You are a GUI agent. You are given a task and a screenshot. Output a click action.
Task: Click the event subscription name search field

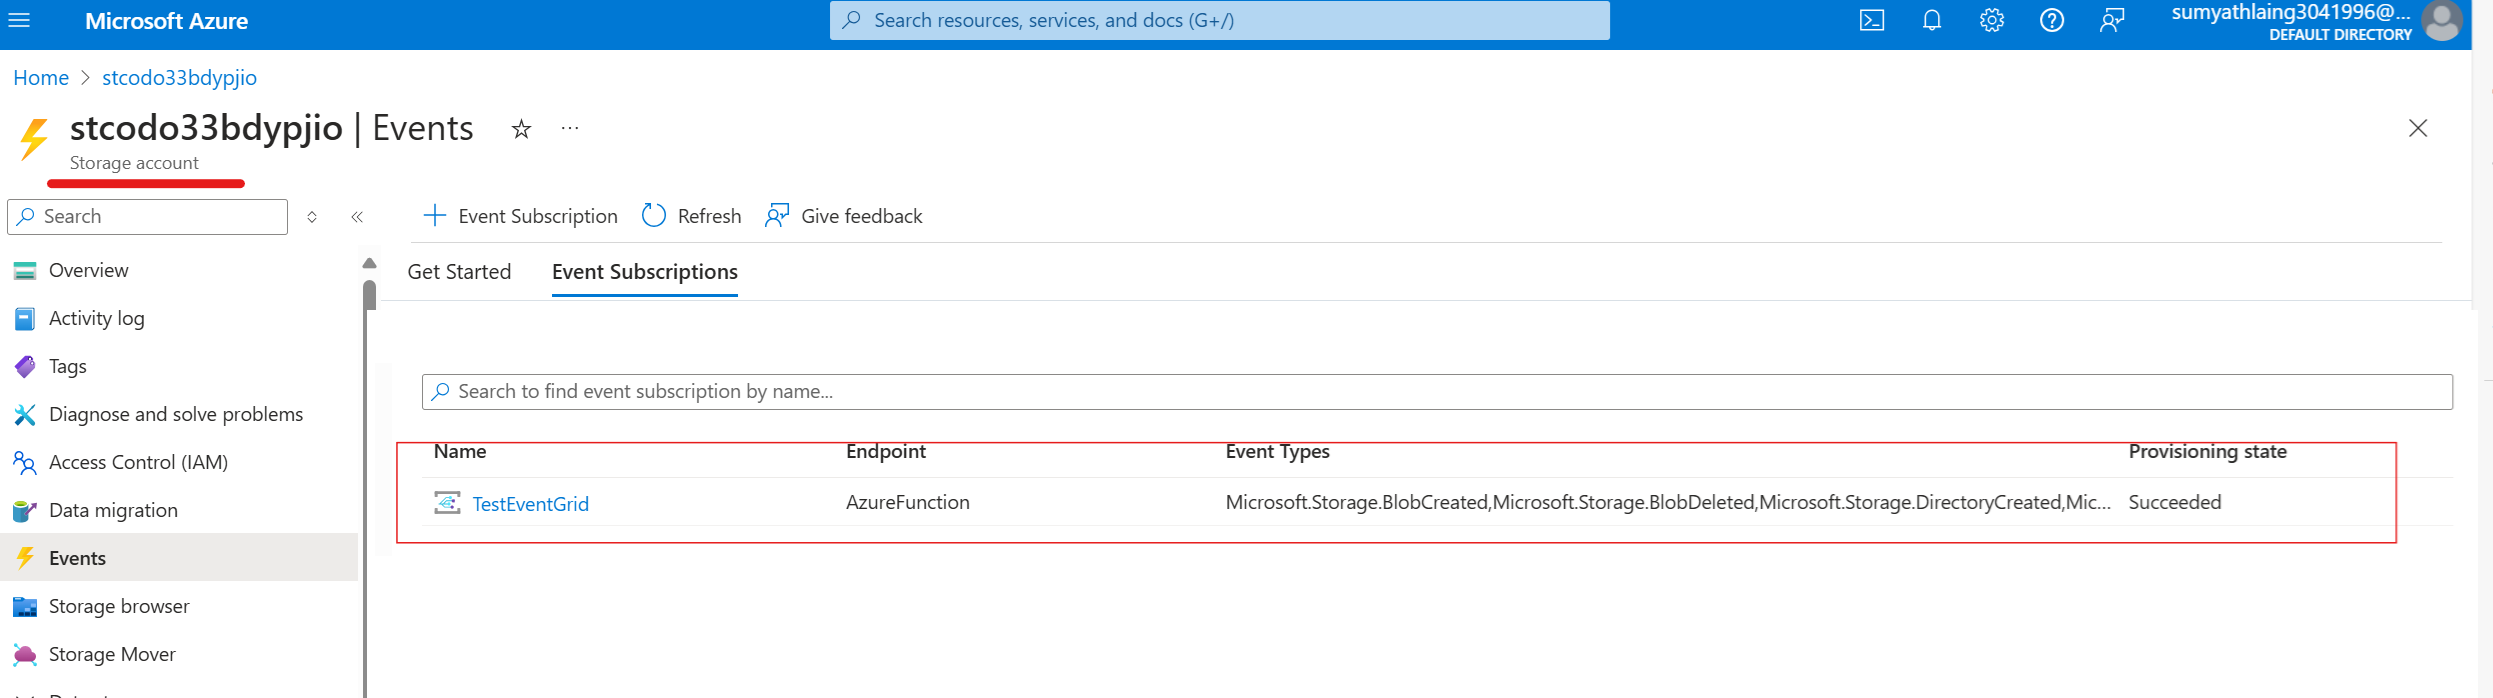(1437, 392)
